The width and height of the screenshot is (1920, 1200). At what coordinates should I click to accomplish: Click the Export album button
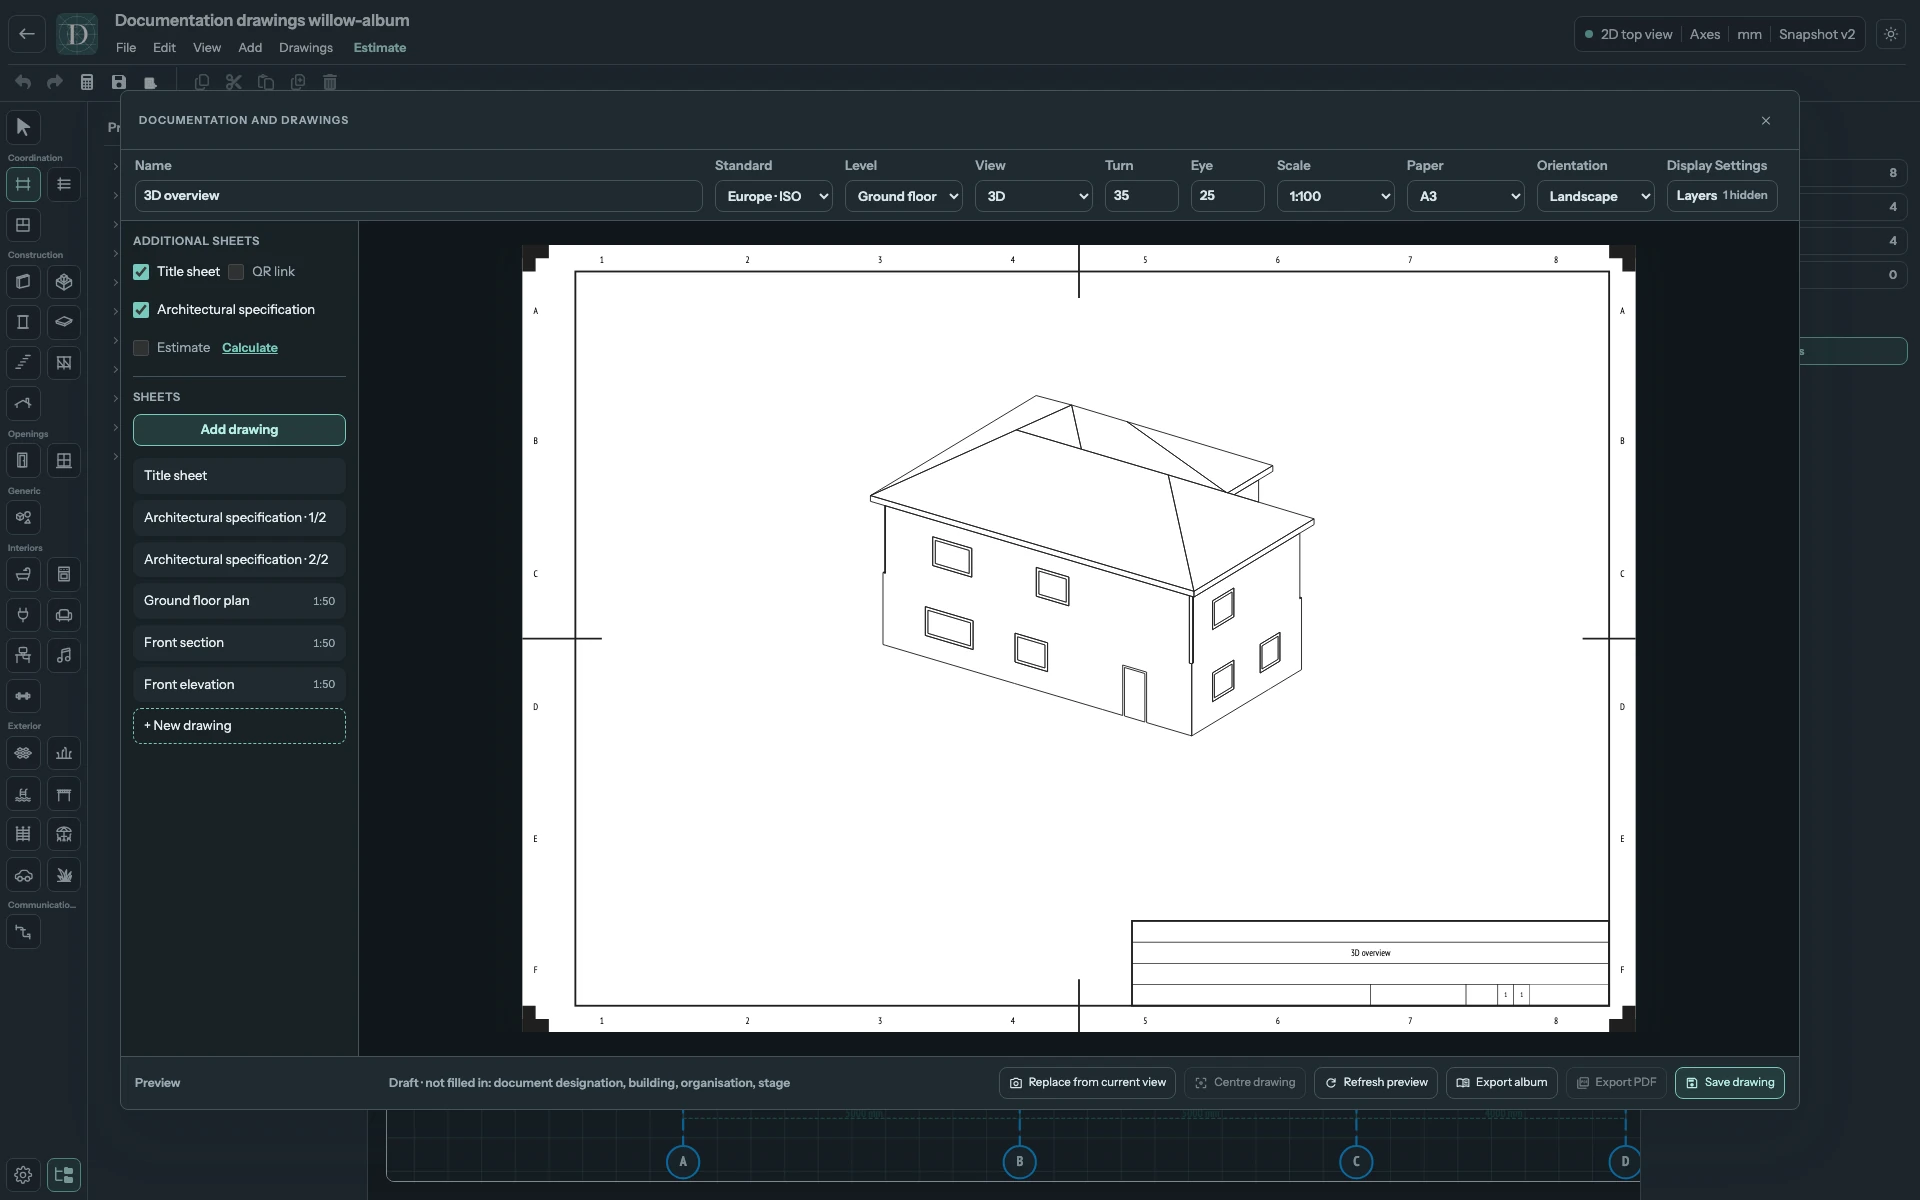click(1502, 1083)
